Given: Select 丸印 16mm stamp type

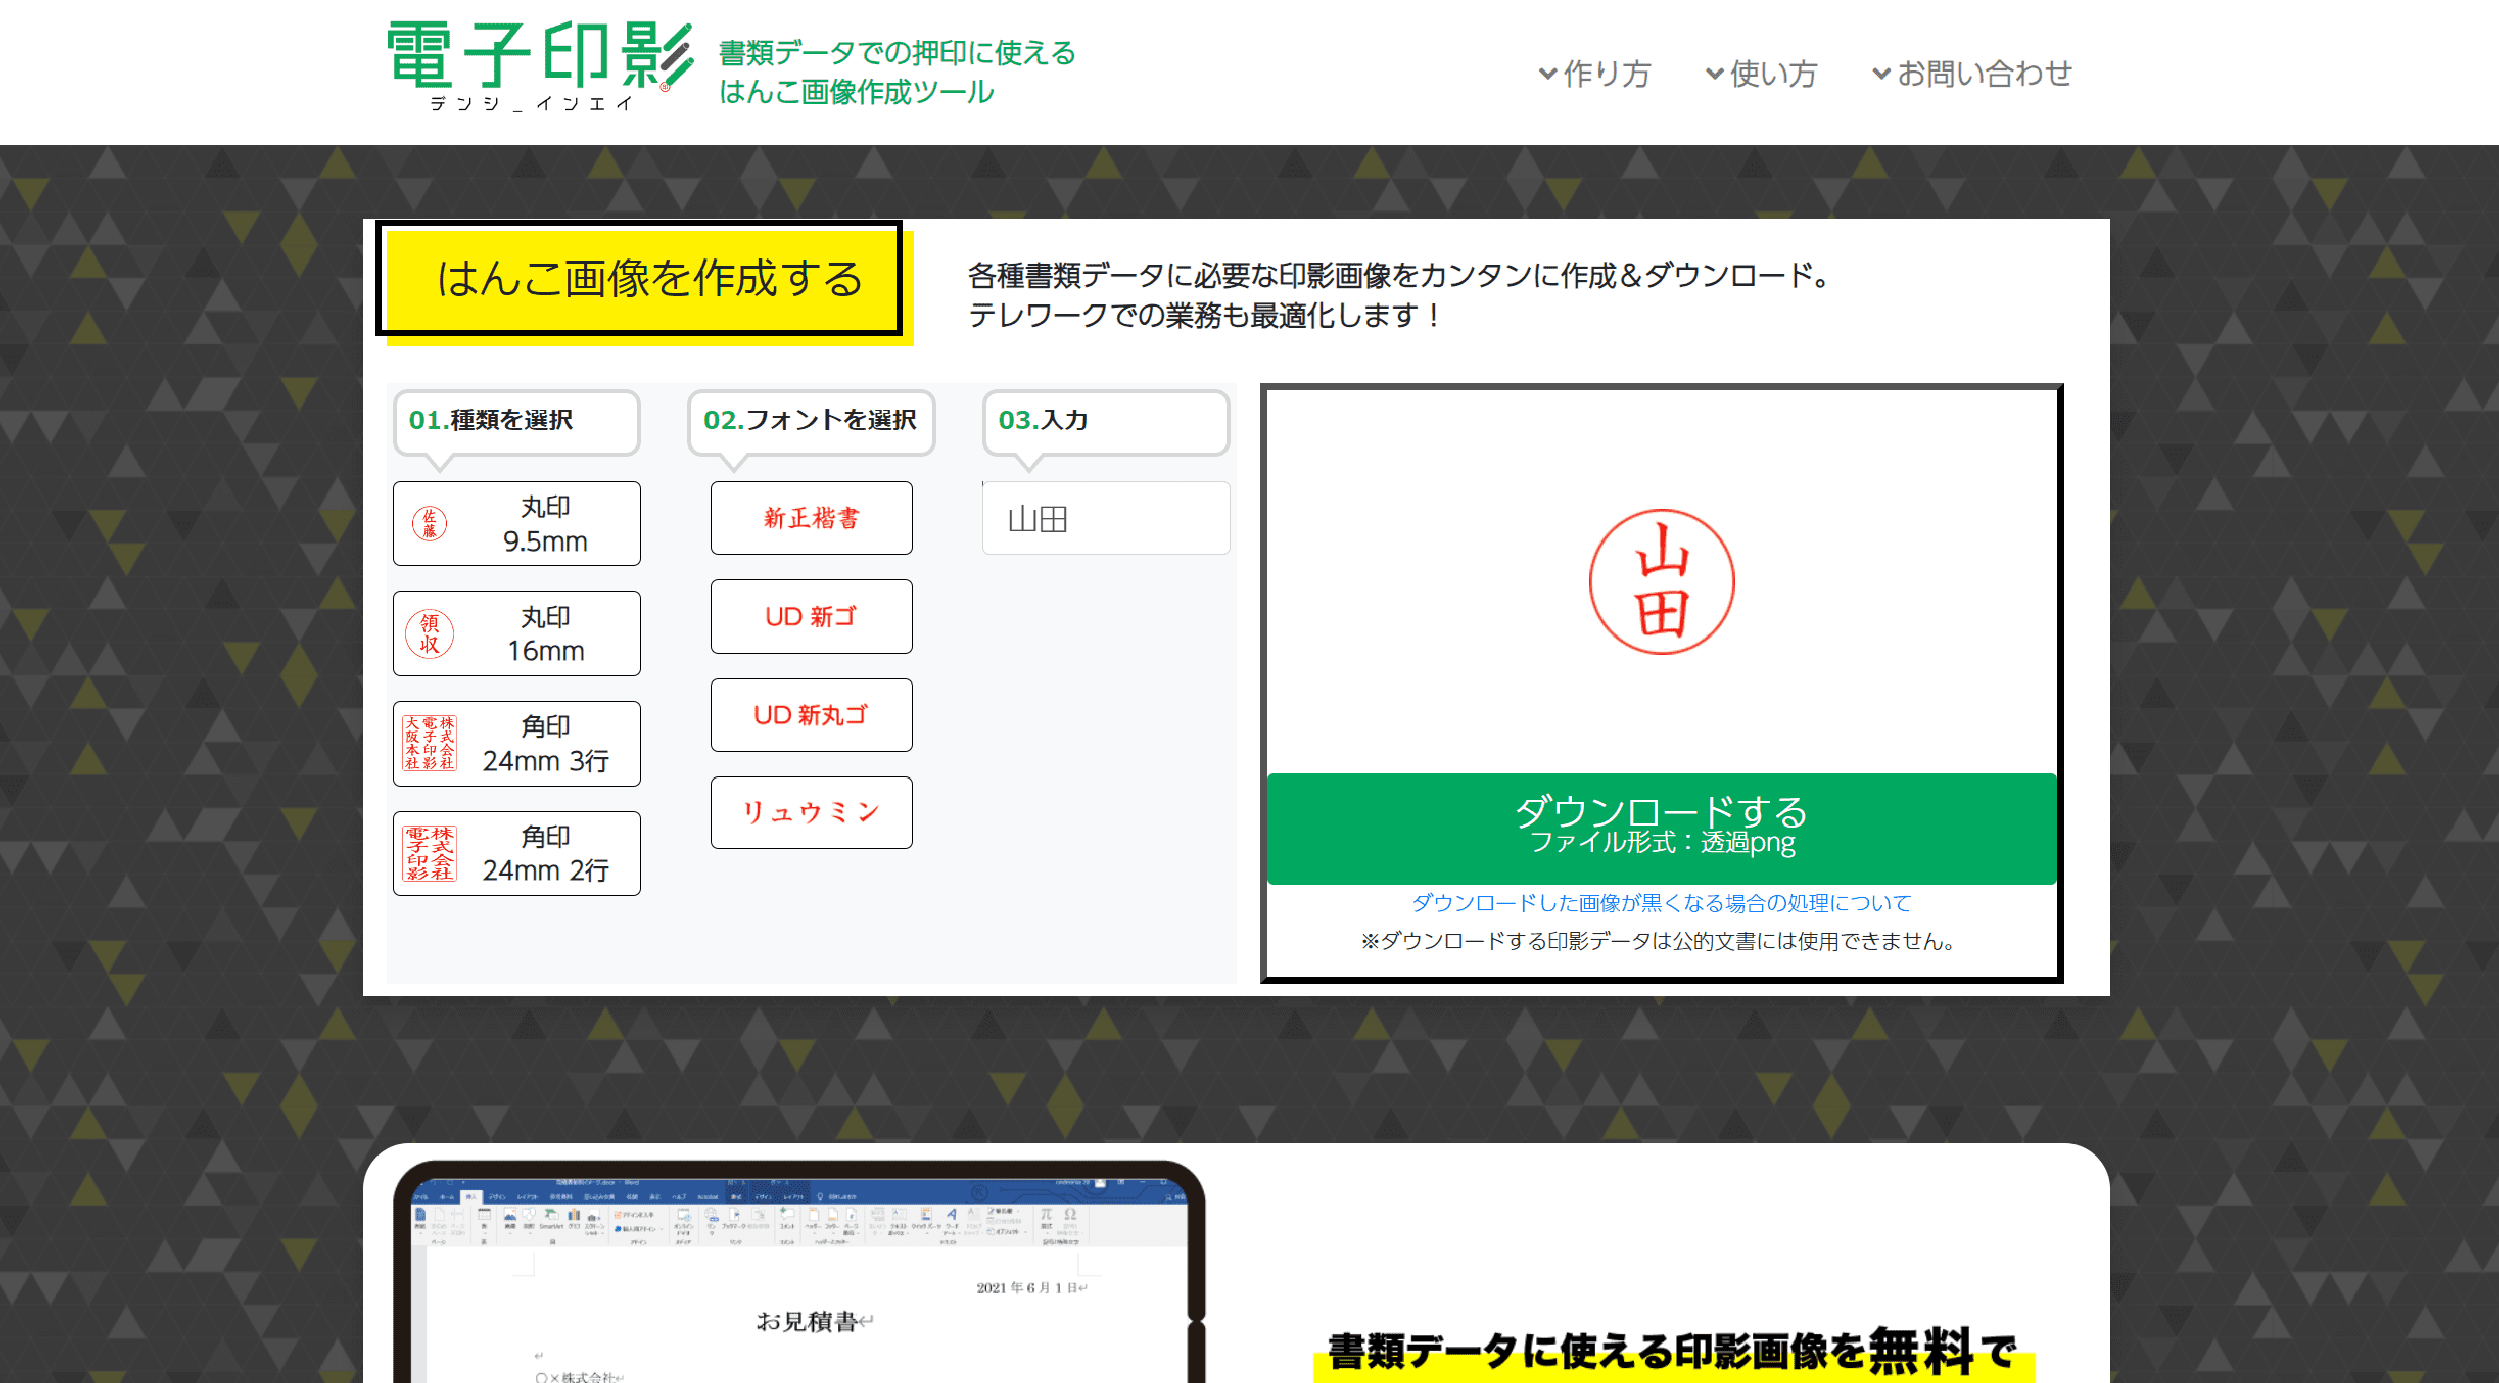Looking at the screenshot, I should [517, 634].
